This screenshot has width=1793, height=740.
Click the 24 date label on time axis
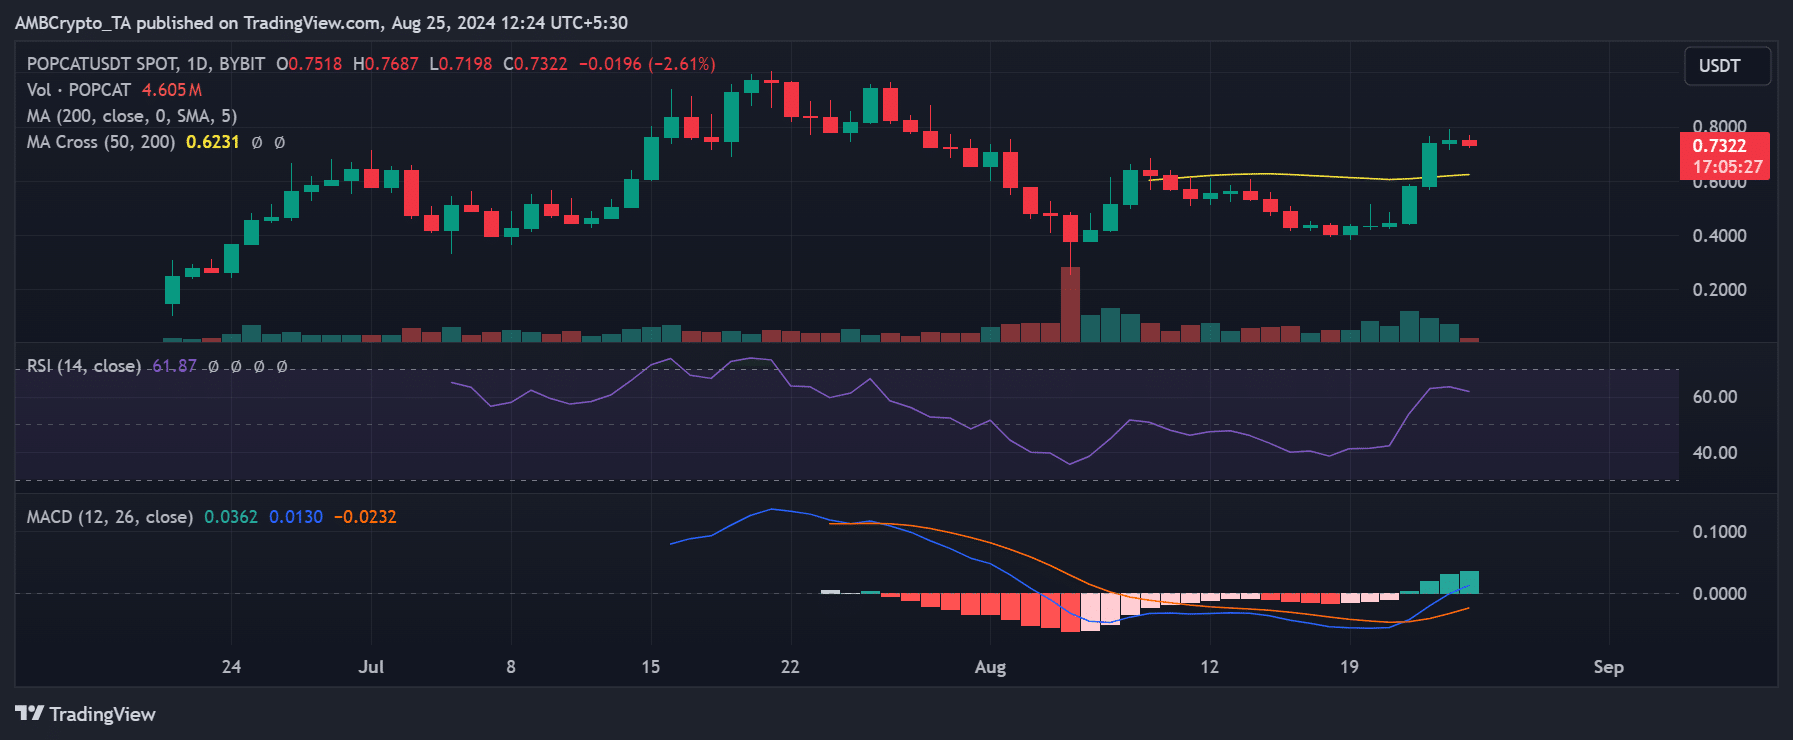(231, 667)
